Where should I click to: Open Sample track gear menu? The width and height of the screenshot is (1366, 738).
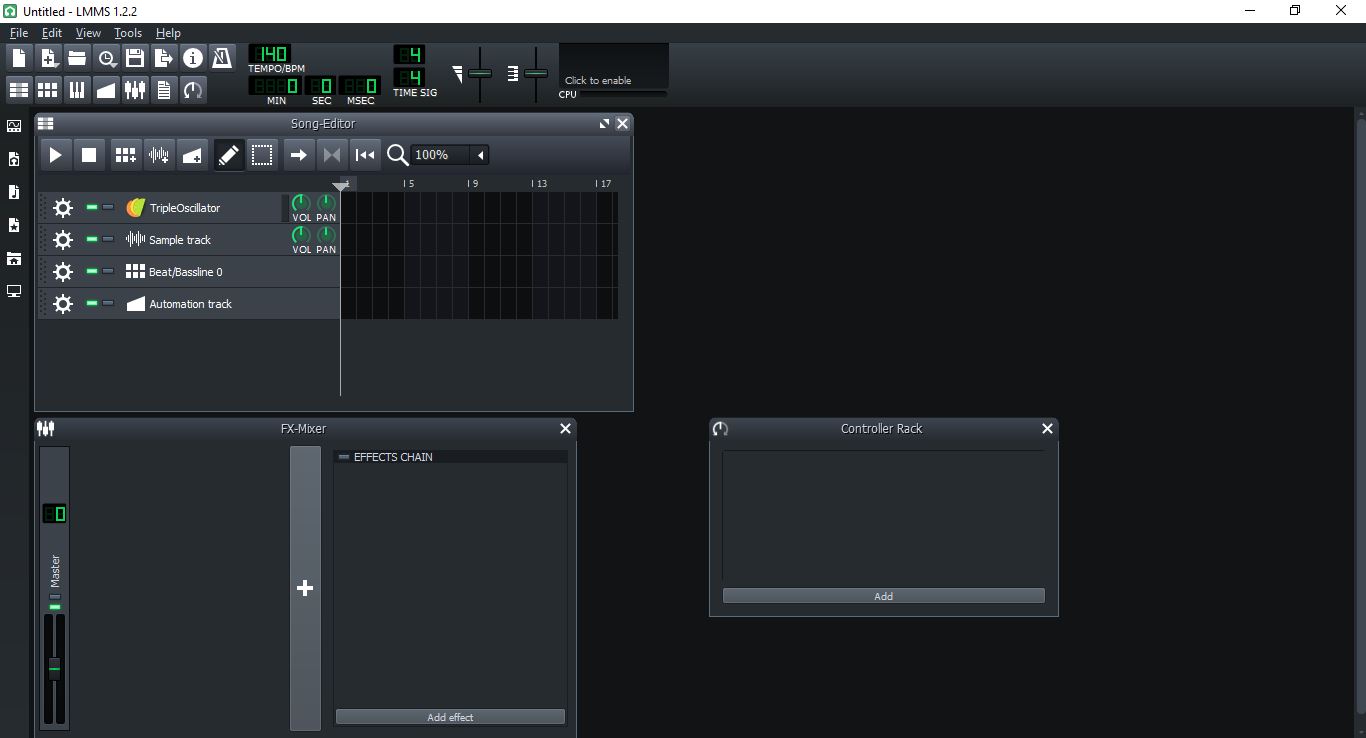tap(63, 240)
